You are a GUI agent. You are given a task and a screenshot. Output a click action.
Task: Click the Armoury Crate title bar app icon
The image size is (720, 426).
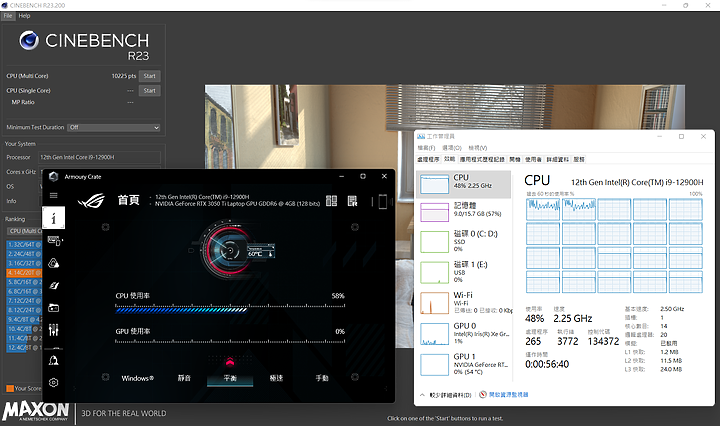tap(53, 176)
